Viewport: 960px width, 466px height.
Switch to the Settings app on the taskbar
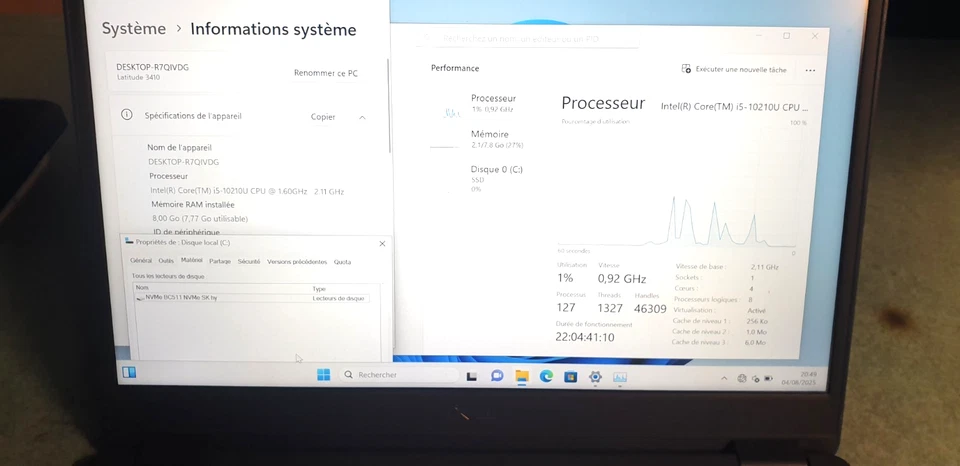point(595,377)
